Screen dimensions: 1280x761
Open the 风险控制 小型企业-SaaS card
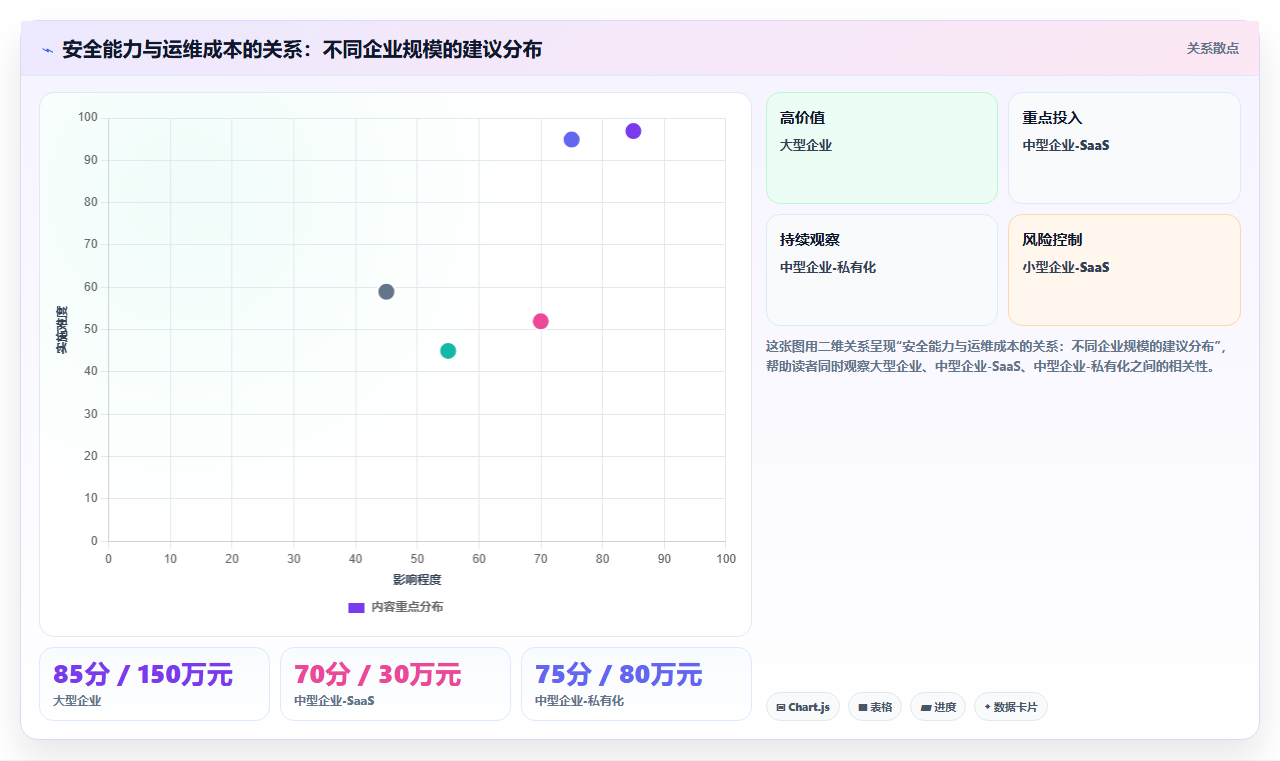pos(1124,270)
